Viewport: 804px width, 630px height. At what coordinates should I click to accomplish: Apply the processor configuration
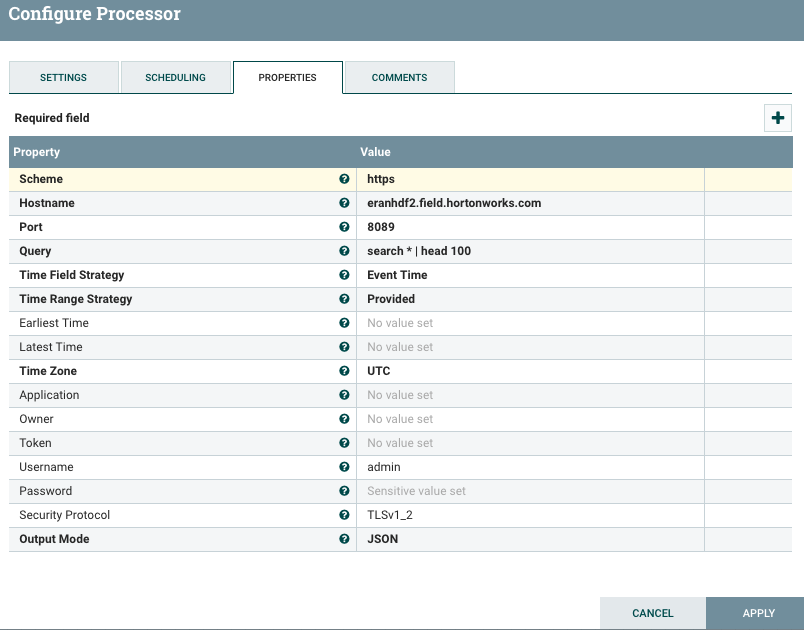pyautogui.click(x=757, y=613)
